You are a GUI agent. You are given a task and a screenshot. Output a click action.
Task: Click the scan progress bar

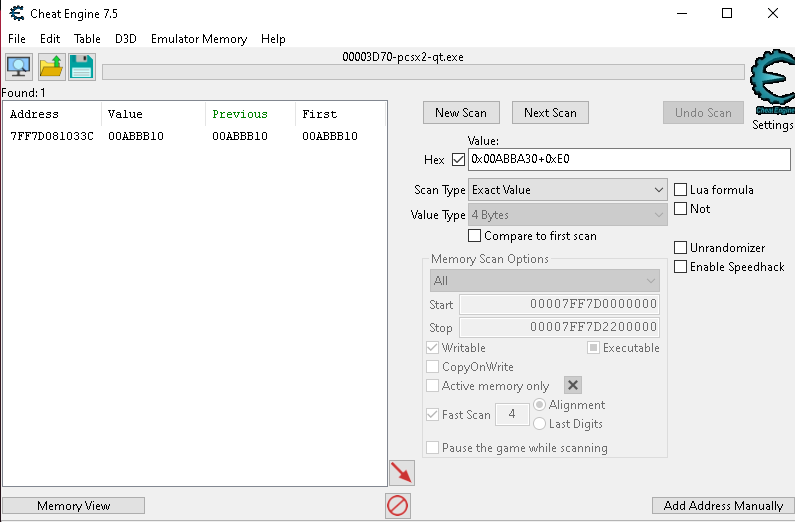coord(423,72)
